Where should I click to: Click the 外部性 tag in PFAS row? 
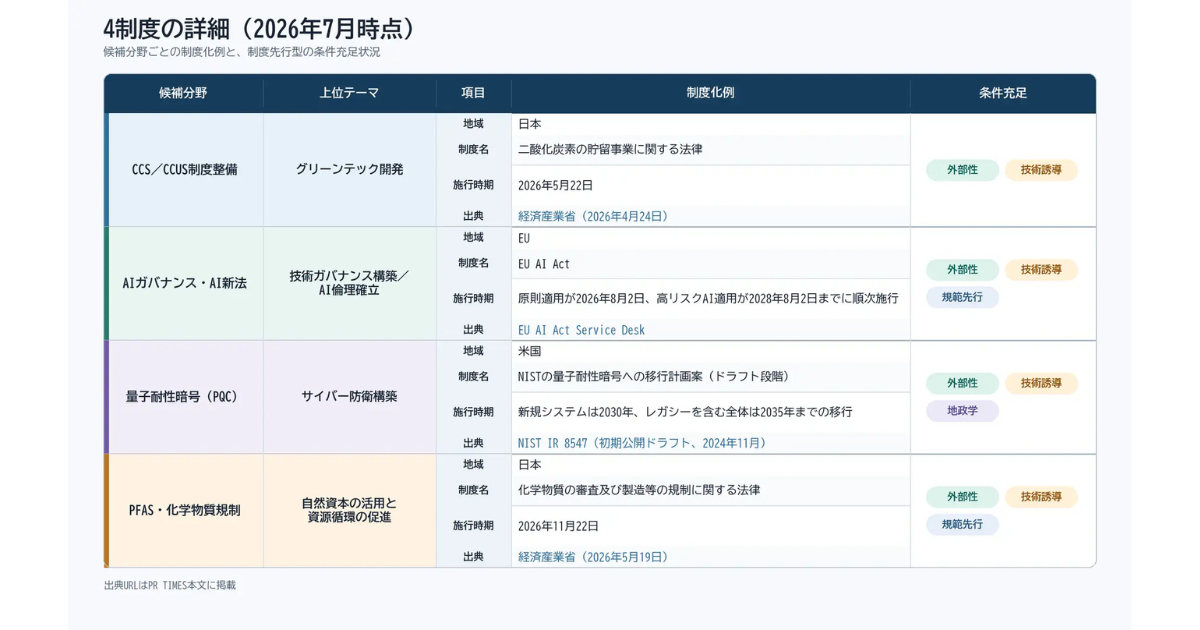click(x=962, y=497)
